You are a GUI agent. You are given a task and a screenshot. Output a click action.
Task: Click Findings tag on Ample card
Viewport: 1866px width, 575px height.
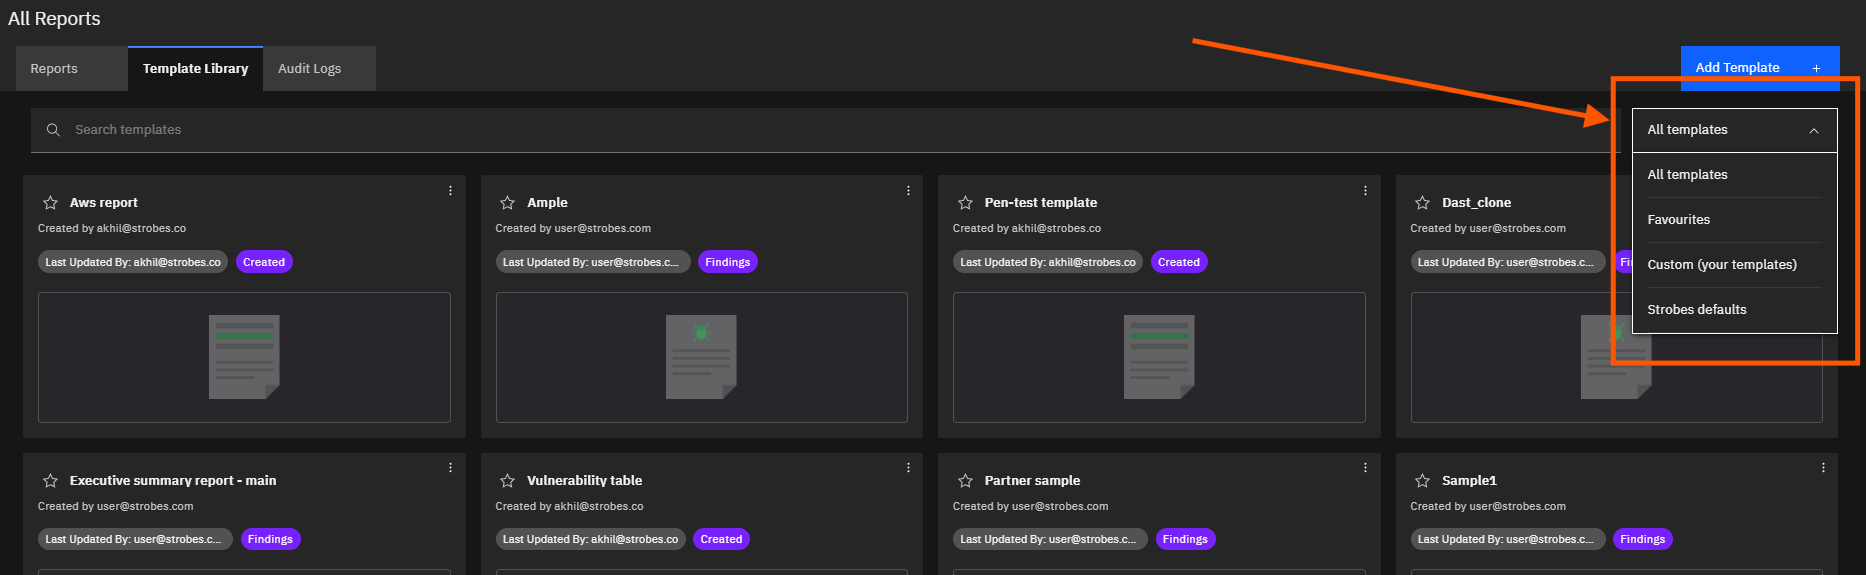click(x=727, y=262)
